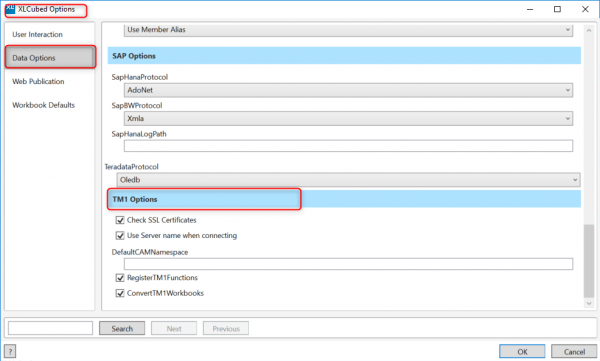The height and width of the screenshot is (361, 600).
Task: Click the TeradataProtocol label
Action: tap(131, 167)
